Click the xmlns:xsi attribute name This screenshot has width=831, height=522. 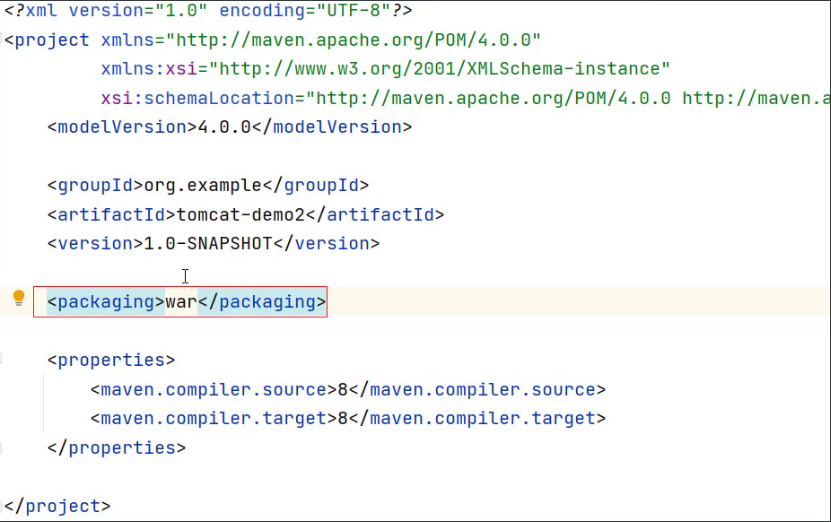pos(149,69)
